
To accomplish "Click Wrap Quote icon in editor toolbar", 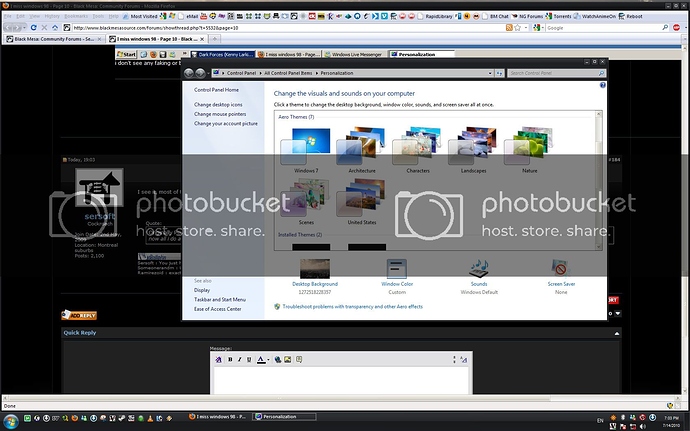I will click(x=299, y=360).
